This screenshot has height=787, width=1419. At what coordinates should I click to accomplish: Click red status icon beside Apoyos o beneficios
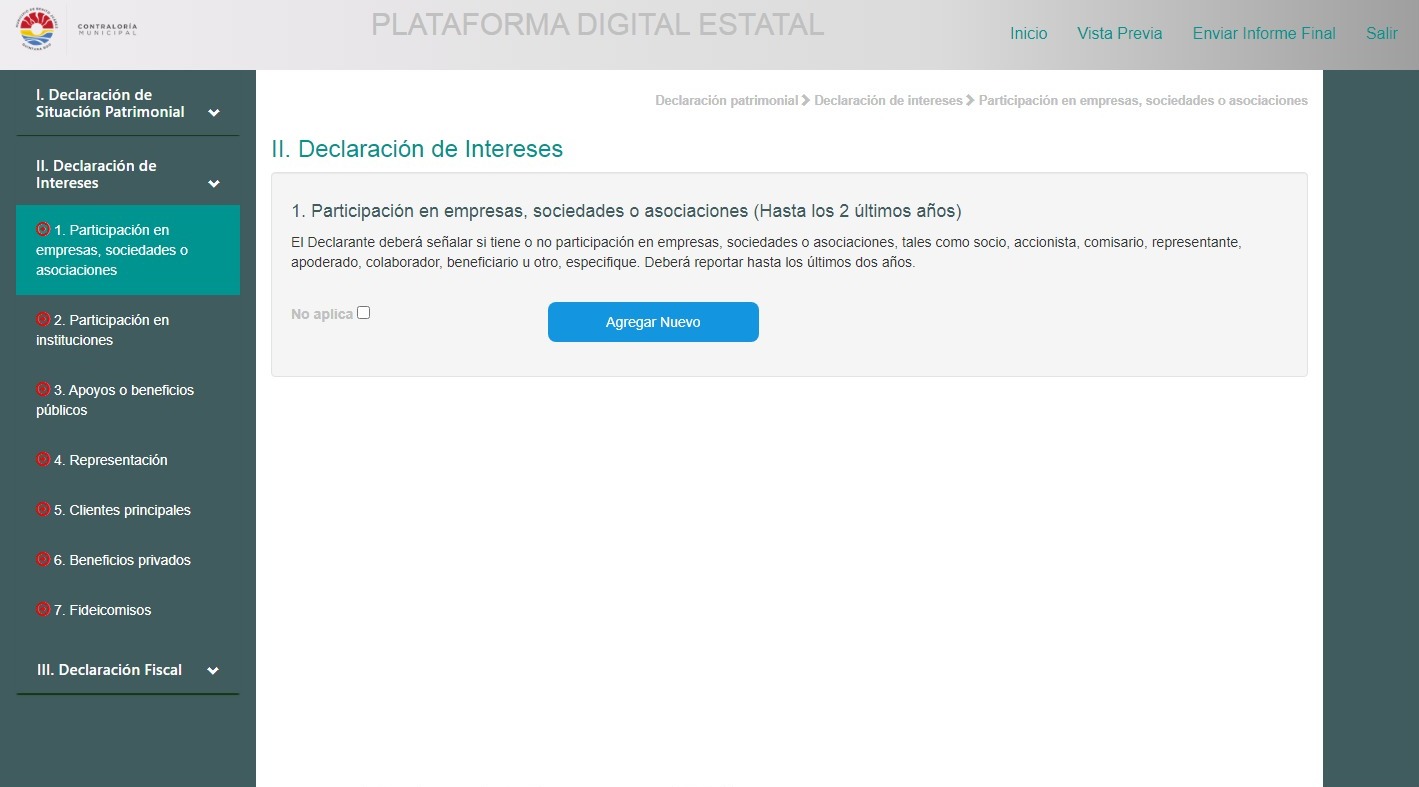pyautogui.click(x=43, y=389)
